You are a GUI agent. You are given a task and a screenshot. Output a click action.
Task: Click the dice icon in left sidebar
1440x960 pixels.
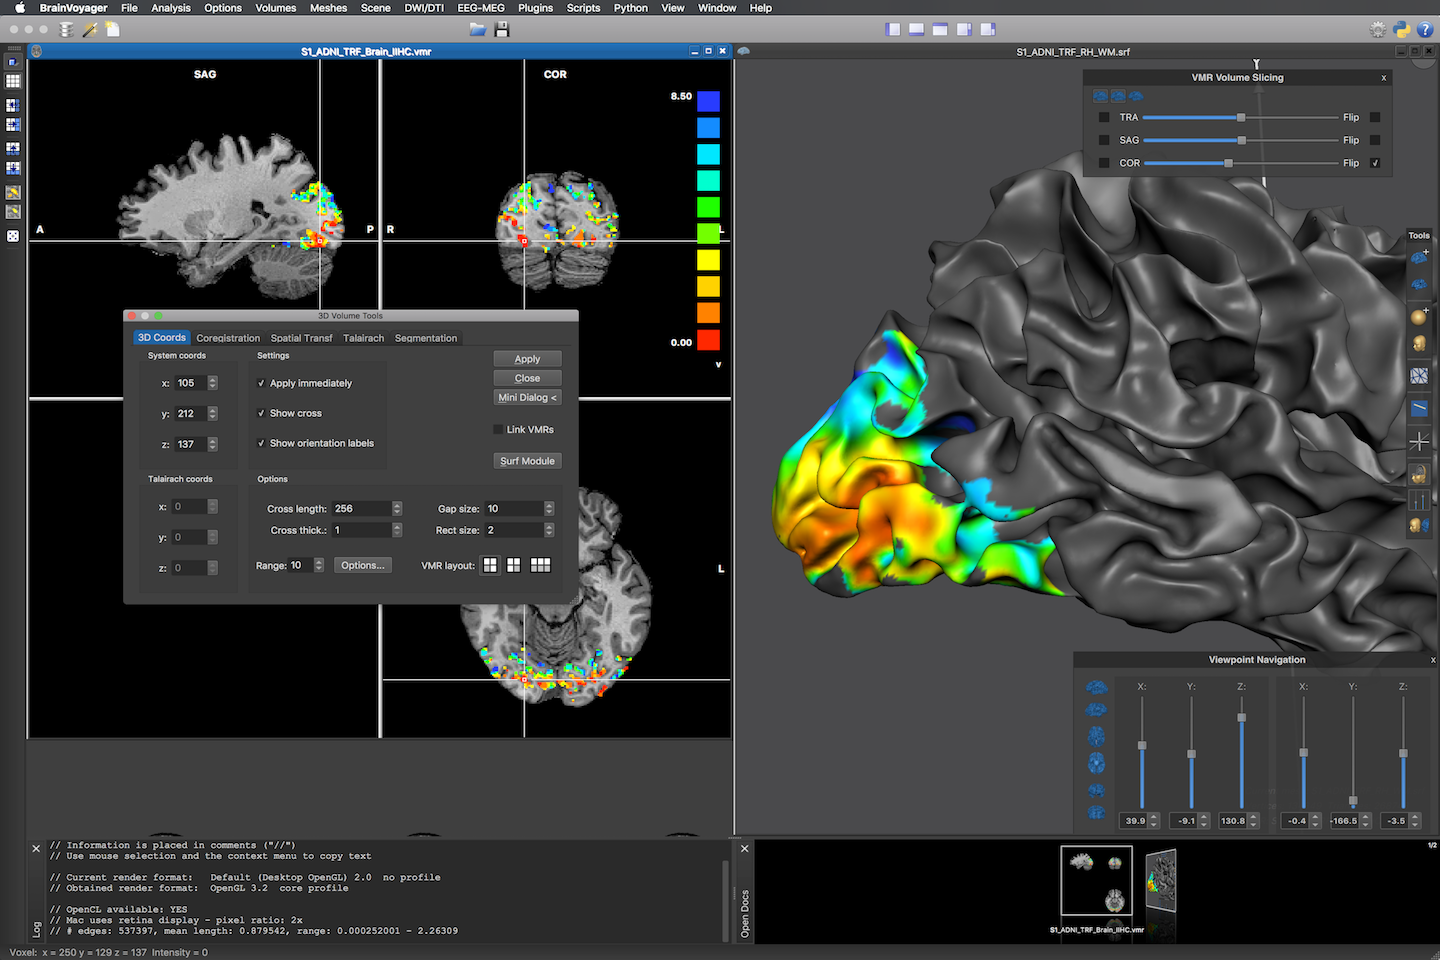[13, 236]
